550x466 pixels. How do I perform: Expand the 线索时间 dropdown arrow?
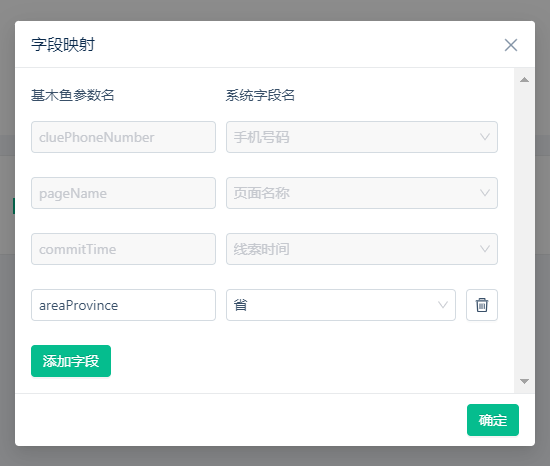click(x=485, y=249)
